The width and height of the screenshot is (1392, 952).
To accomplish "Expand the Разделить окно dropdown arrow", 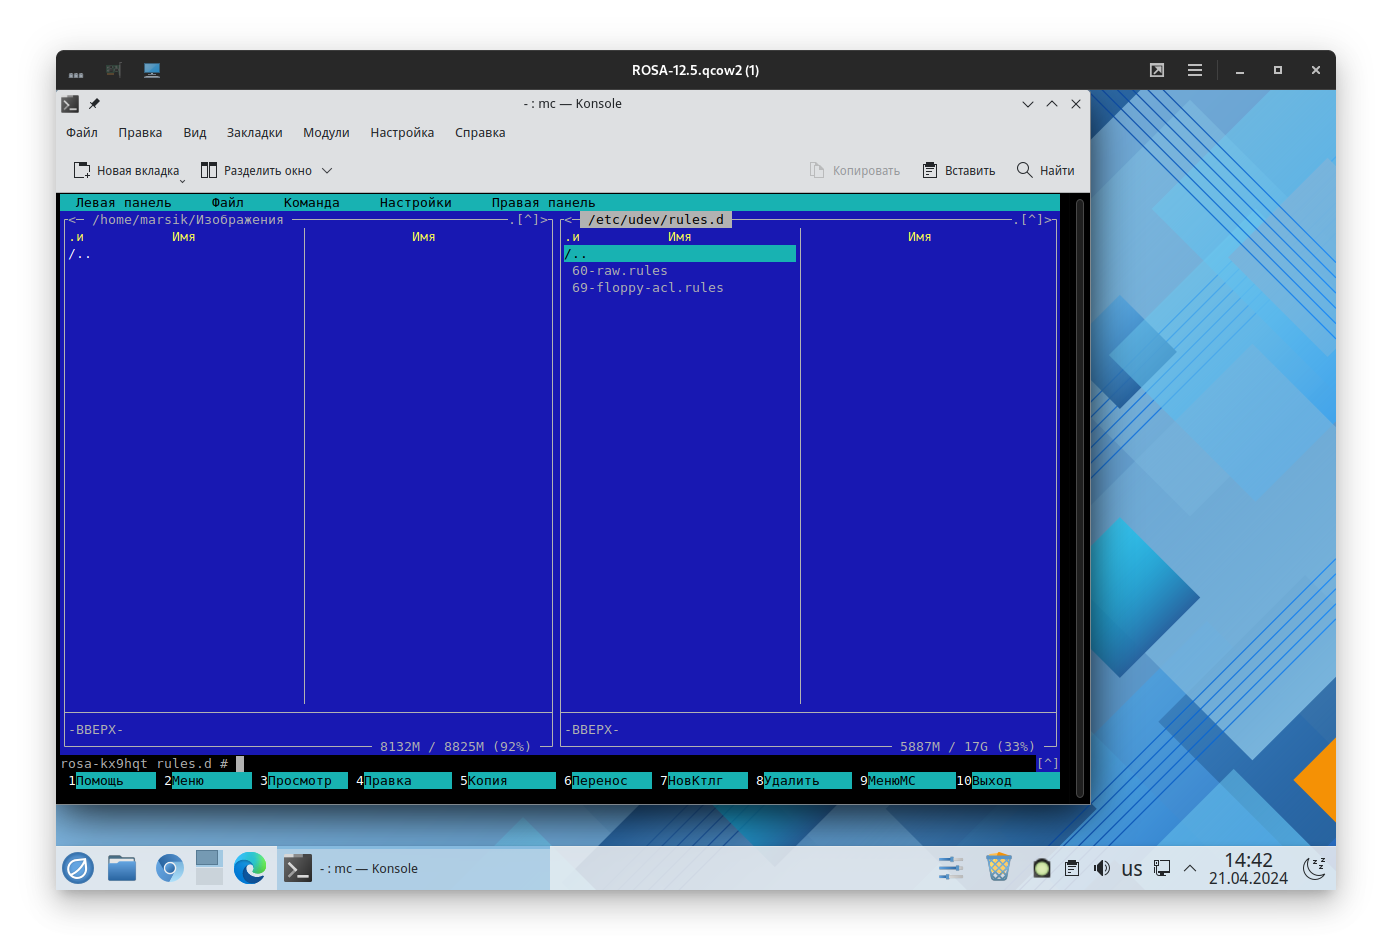I will [x=327, y=171].
